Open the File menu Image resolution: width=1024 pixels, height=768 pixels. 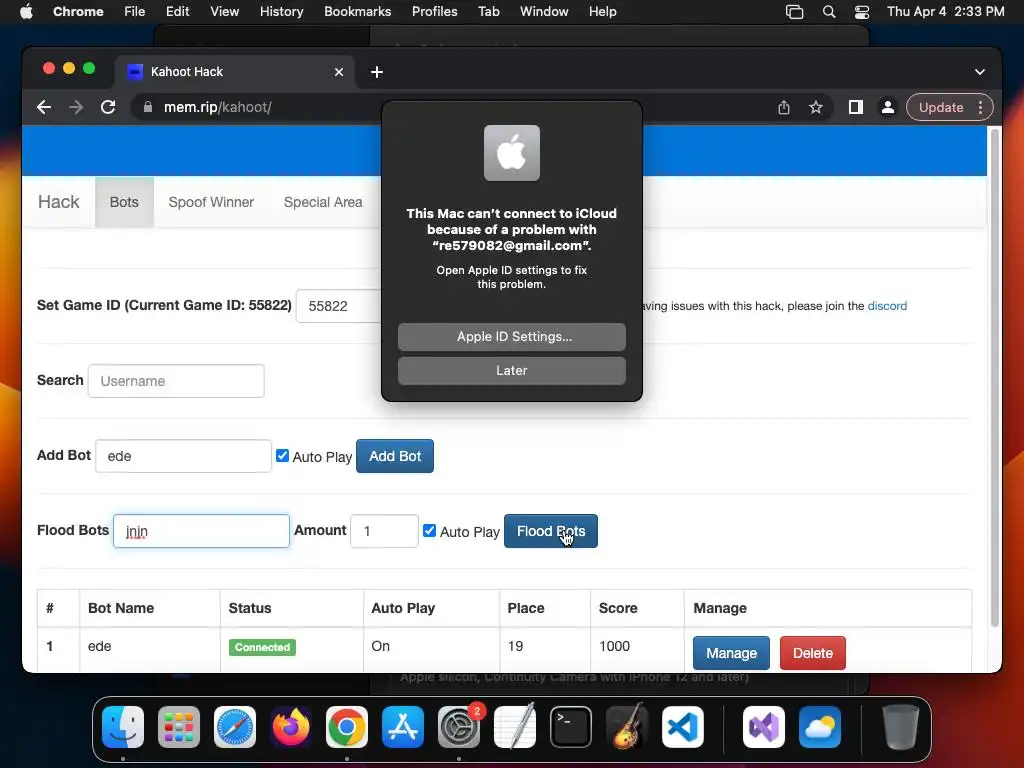(x=135, y=12)
